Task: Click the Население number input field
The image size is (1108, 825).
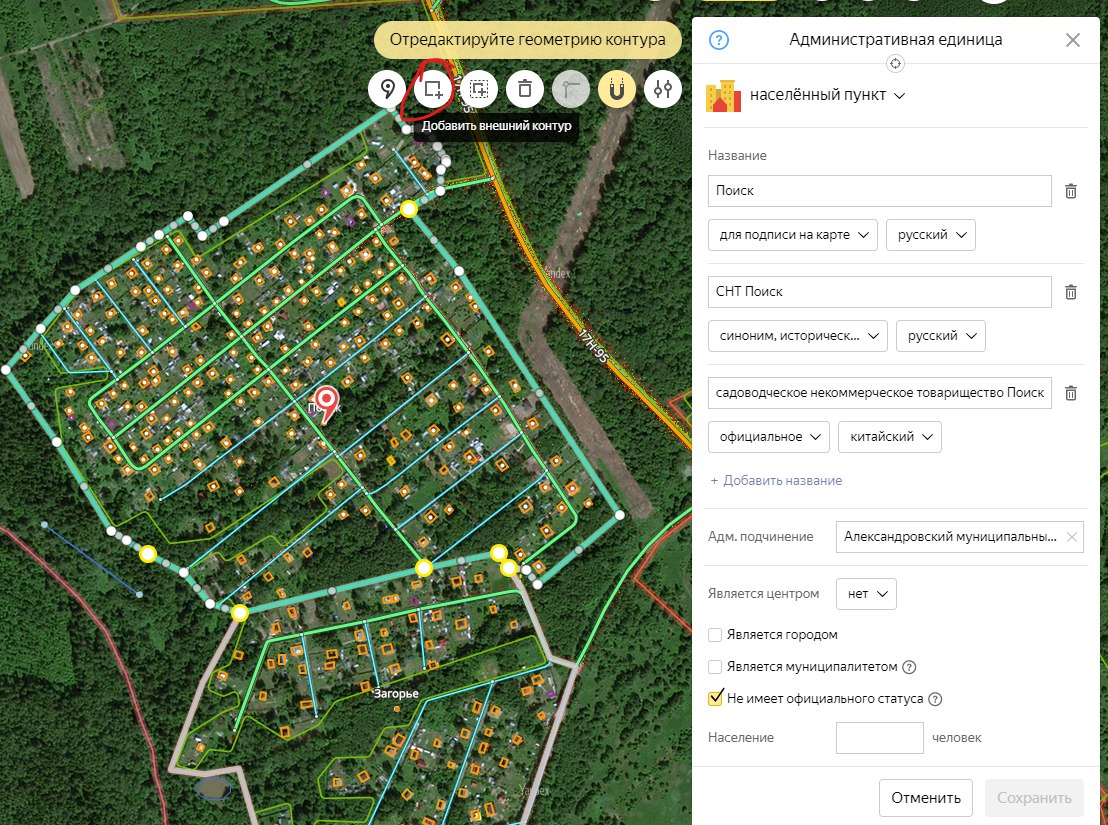Action: tap(880, 738)
